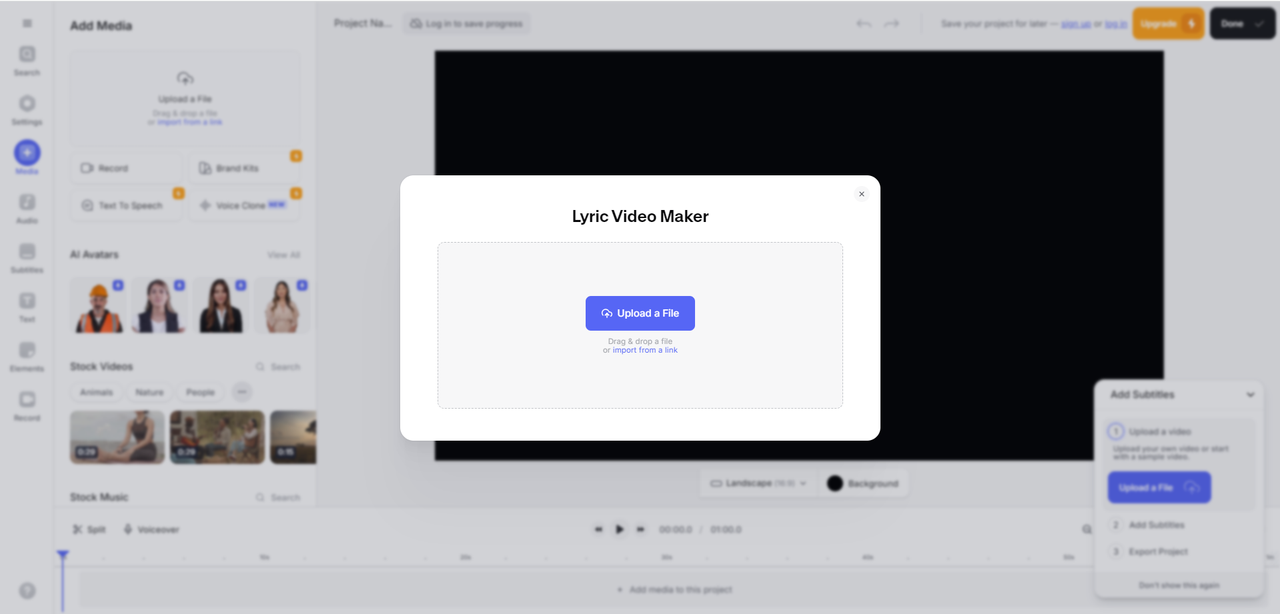Viewport: 1280px width, 614px height.
Task: Click 'Add media to this project' in timeline
Action: tap(675, 590)
